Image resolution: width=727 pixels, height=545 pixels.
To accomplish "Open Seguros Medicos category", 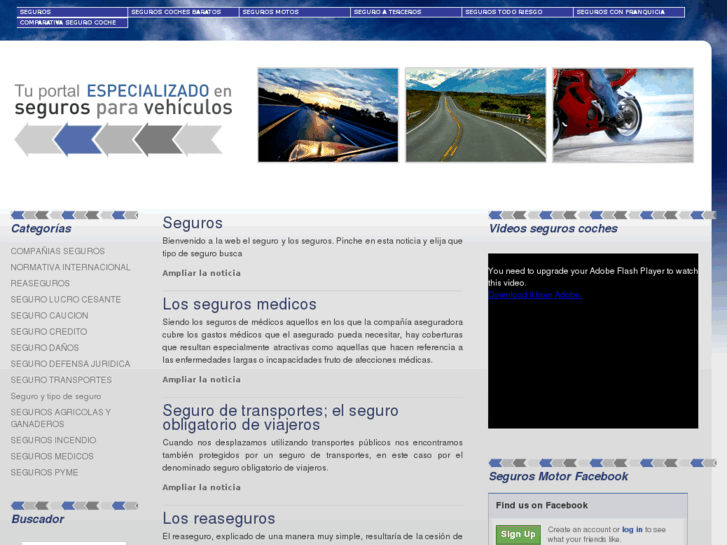I will pyautogui.click(x=52, y=456).
